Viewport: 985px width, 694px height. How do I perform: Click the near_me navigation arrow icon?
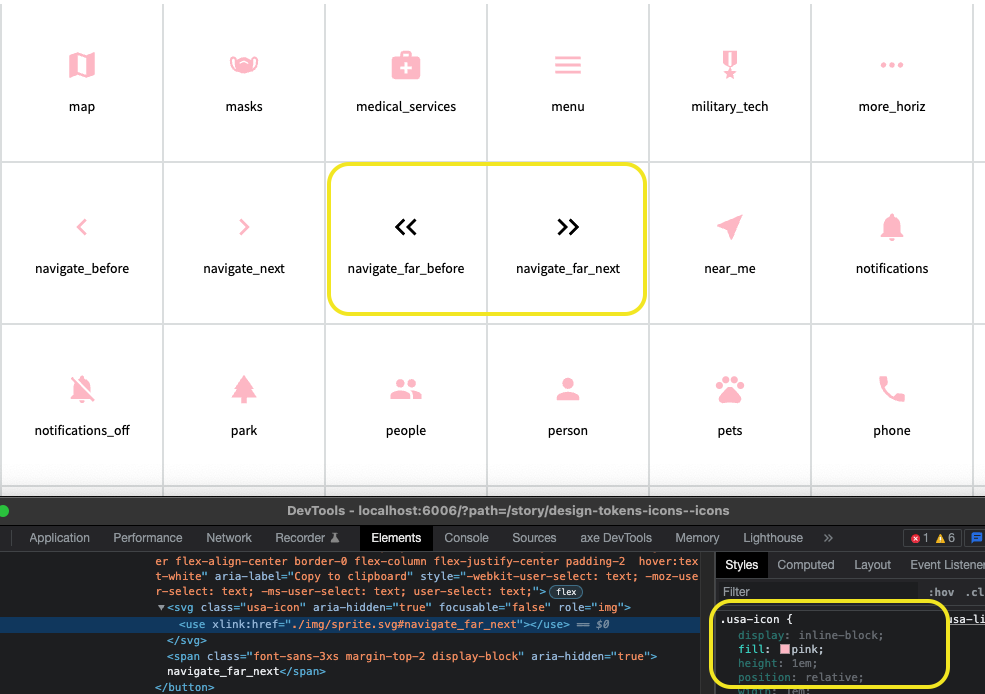coord(729,227)
